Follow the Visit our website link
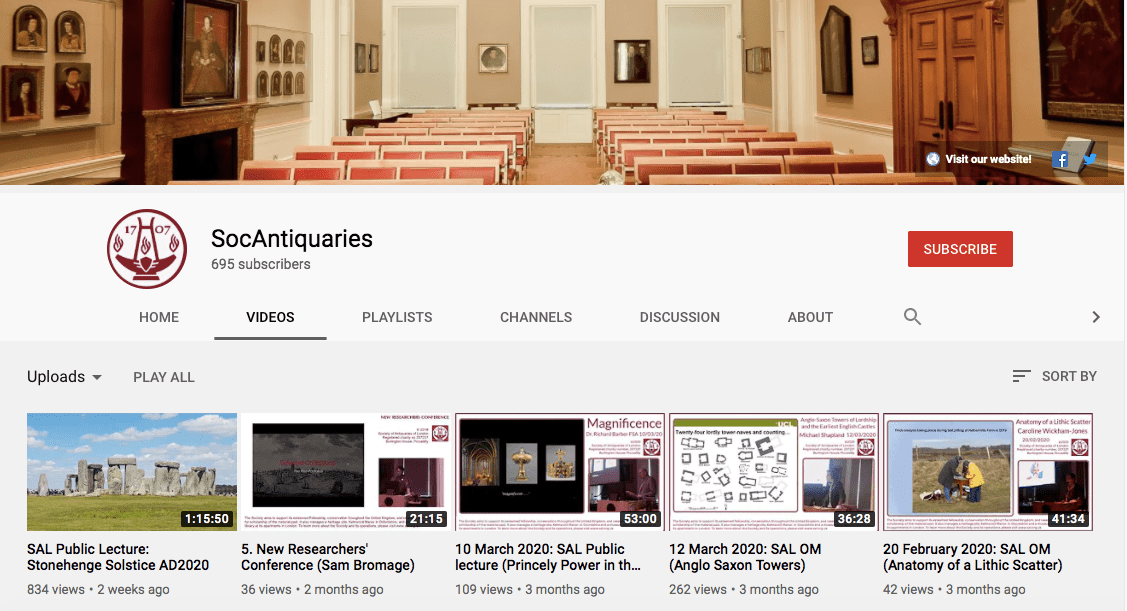1127x611 pixels. coord(988,159)
